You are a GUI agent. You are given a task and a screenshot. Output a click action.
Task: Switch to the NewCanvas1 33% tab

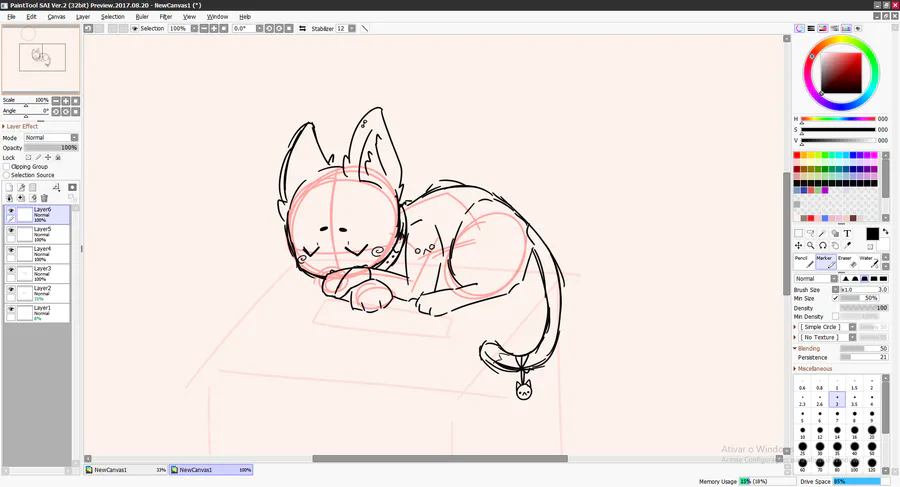coord(126,470)
